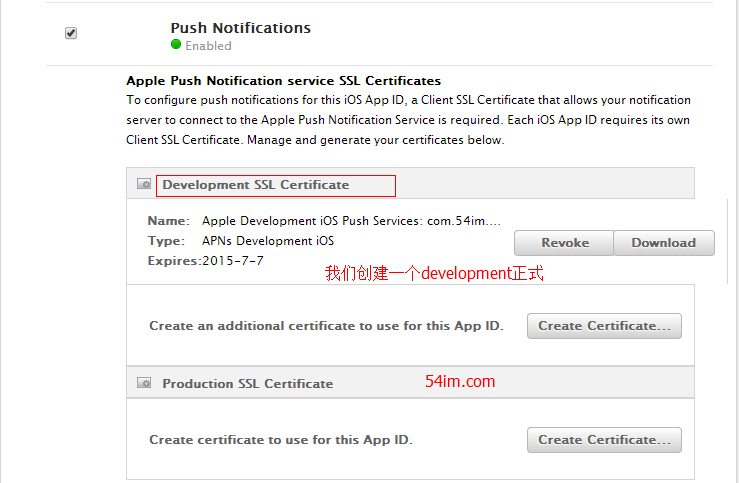The height and width of the screenshot is (483, 739).
Task: Click the Apple Development iOS Push Services name
Action: 350,220
